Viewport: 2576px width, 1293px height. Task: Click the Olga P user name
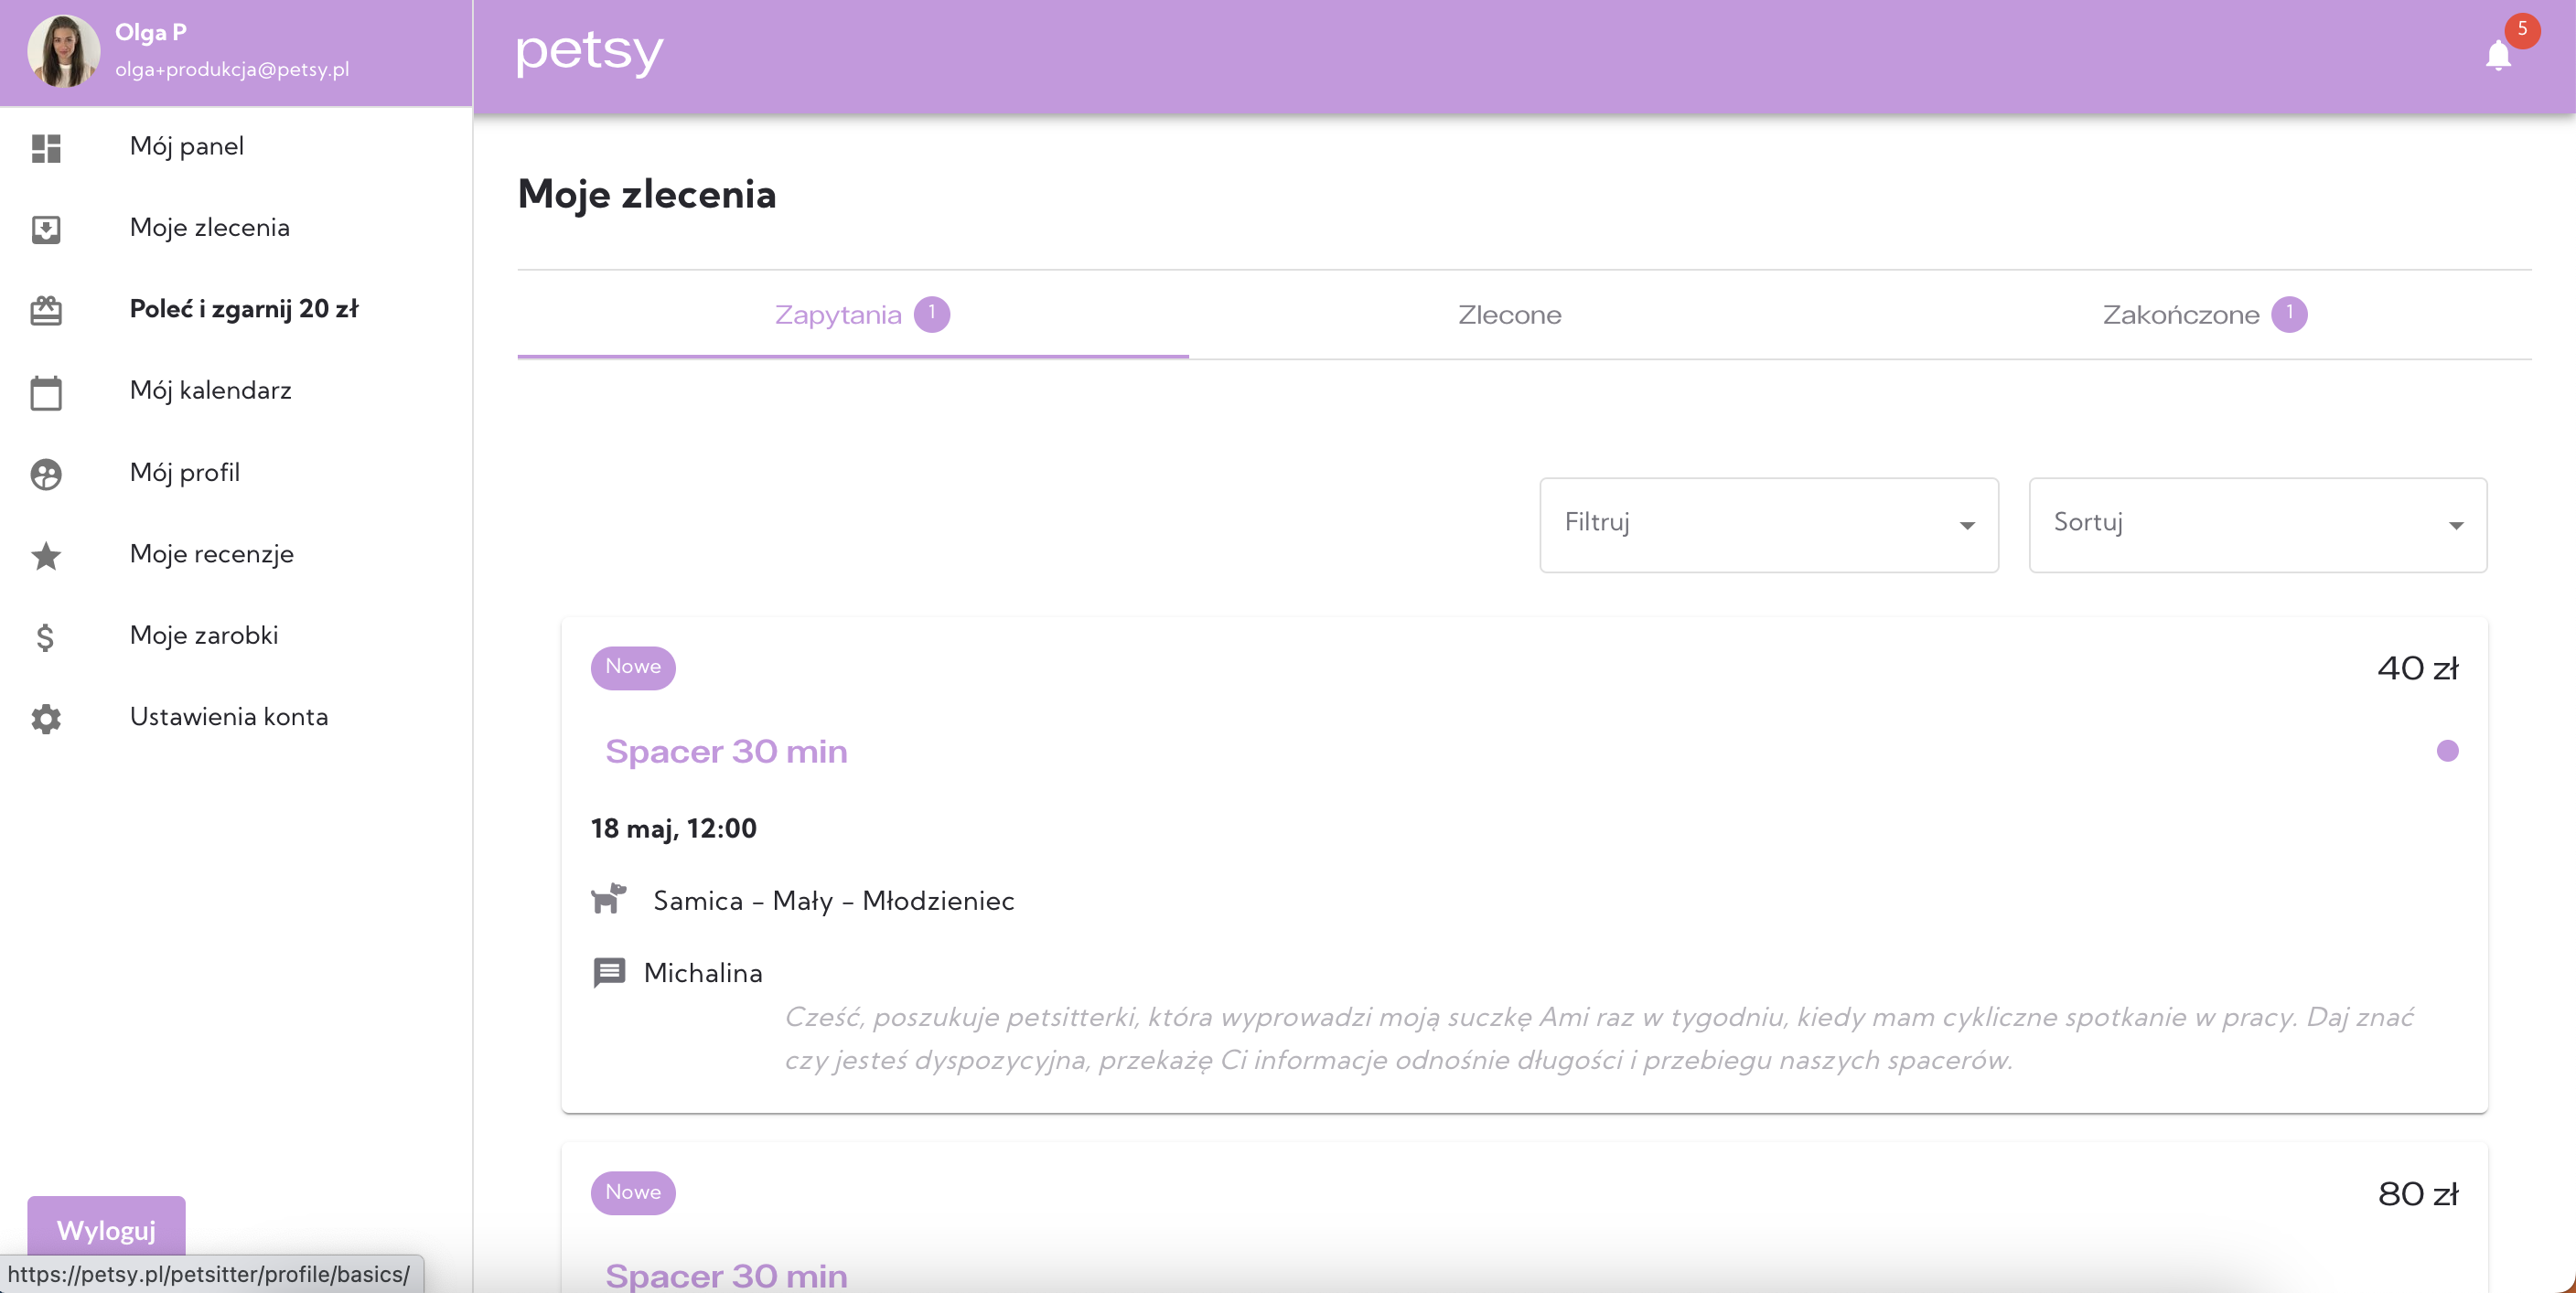(x=151, y=32)
